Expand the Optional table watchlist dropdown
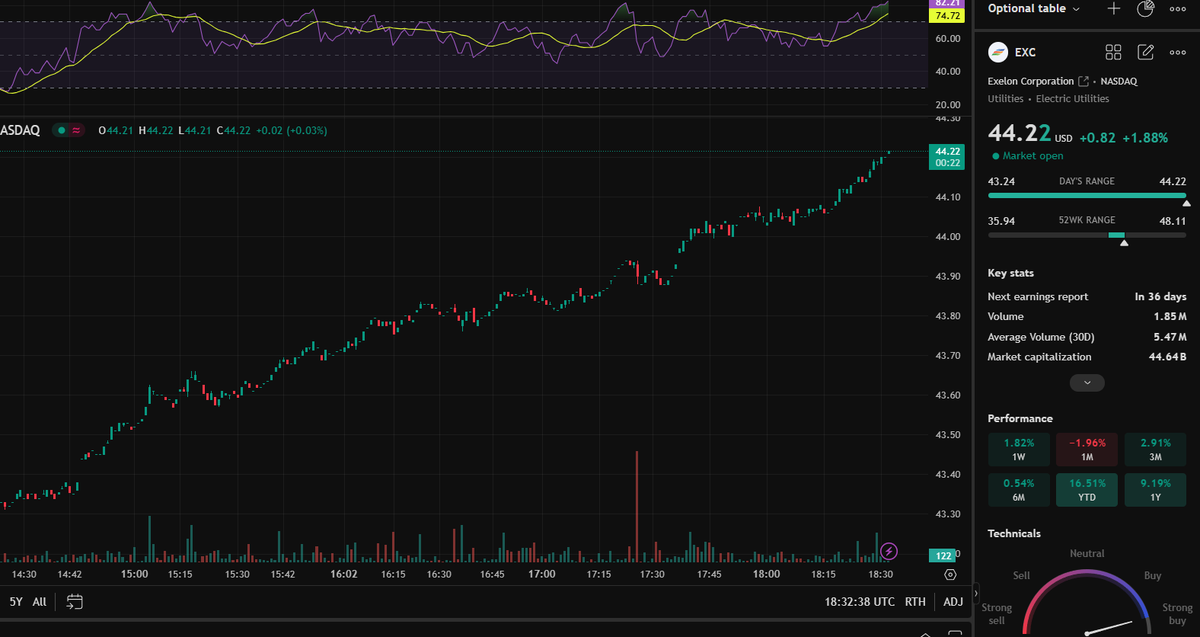 [1034, 8]
